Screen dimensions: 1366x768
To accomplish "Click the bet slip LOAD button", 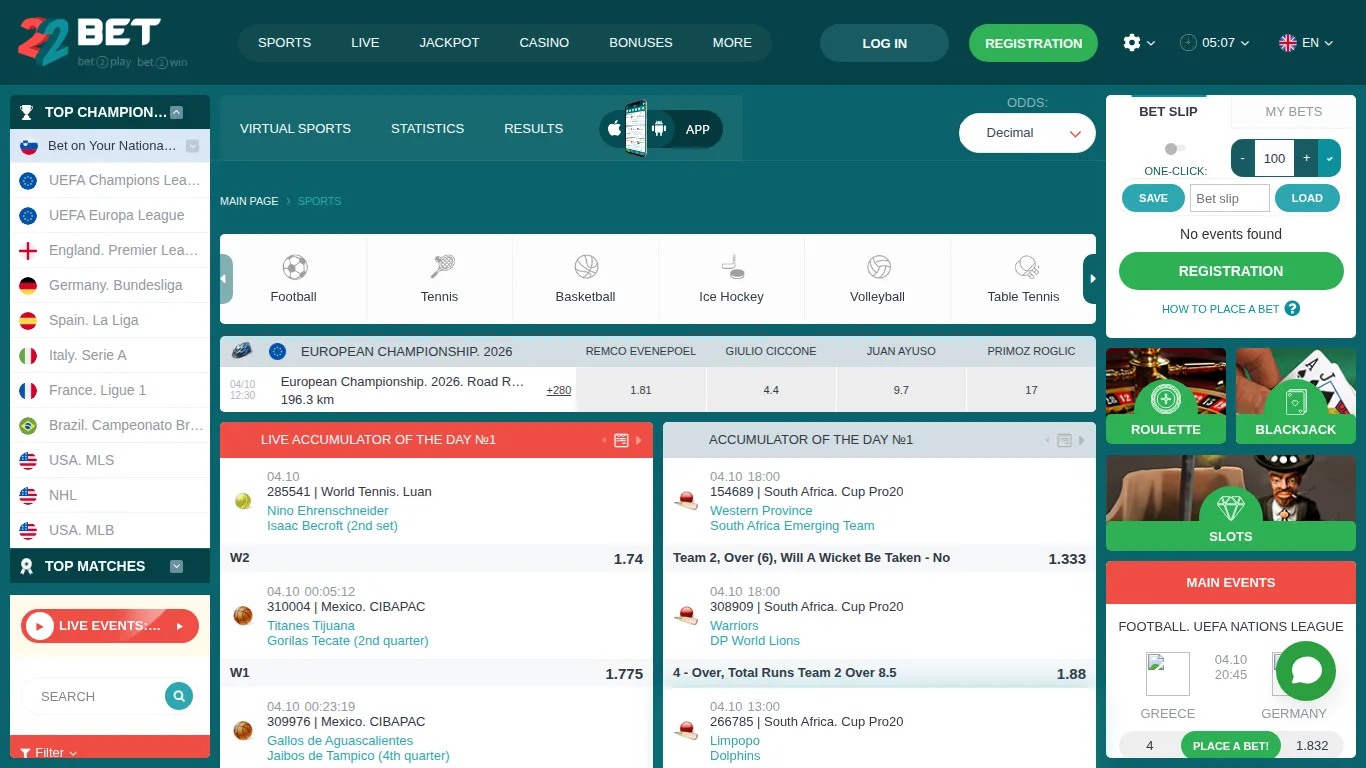I will (x=1307, y=198).
